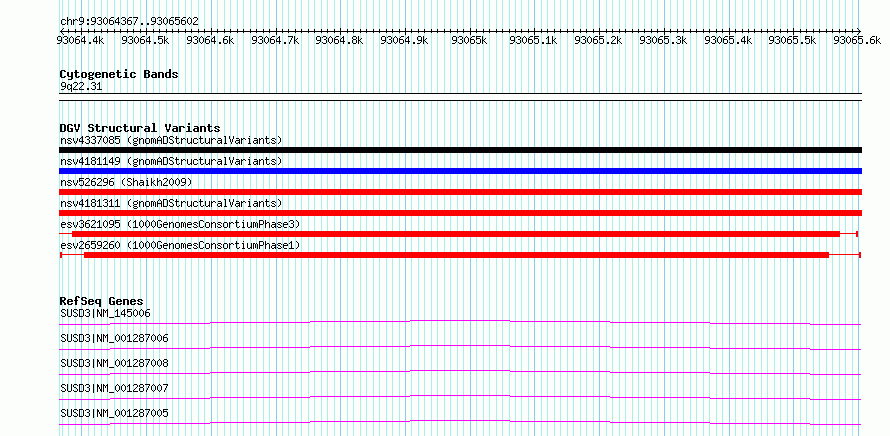The height and width of the screenshot is (436, 890).
Task: Open nsv4181149 (gnomADStructuralVariants) label
Action: pos(171,161)
